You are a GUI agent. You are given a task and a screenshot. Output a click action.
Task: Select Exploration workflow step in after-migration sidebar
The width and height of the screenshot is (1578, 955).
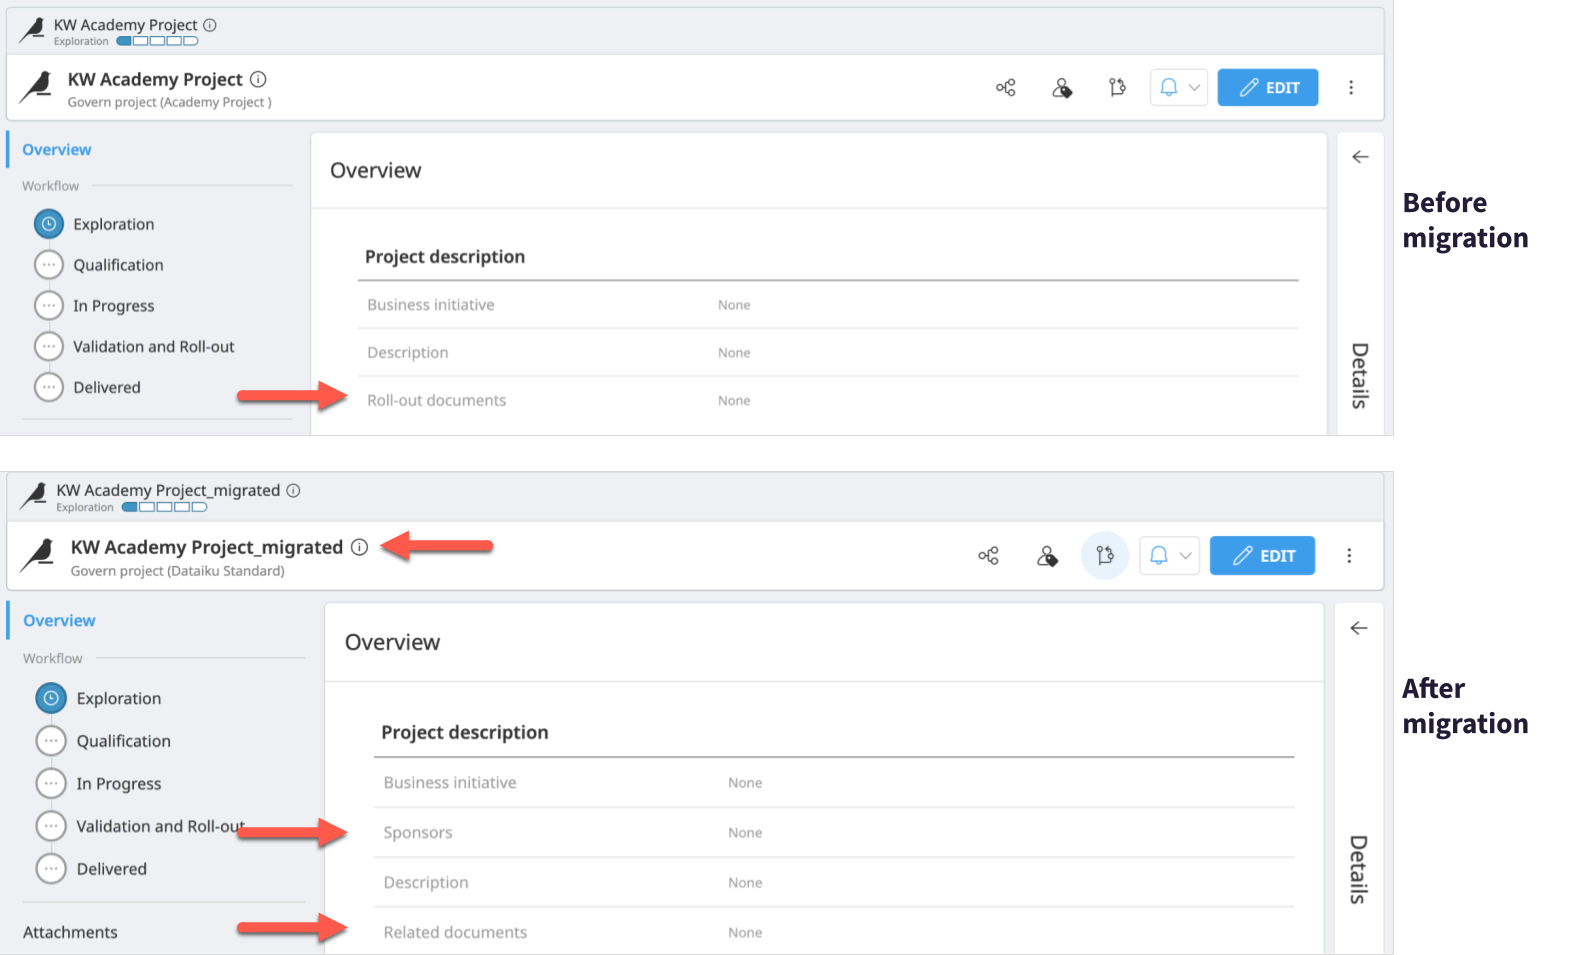[98, 698]
